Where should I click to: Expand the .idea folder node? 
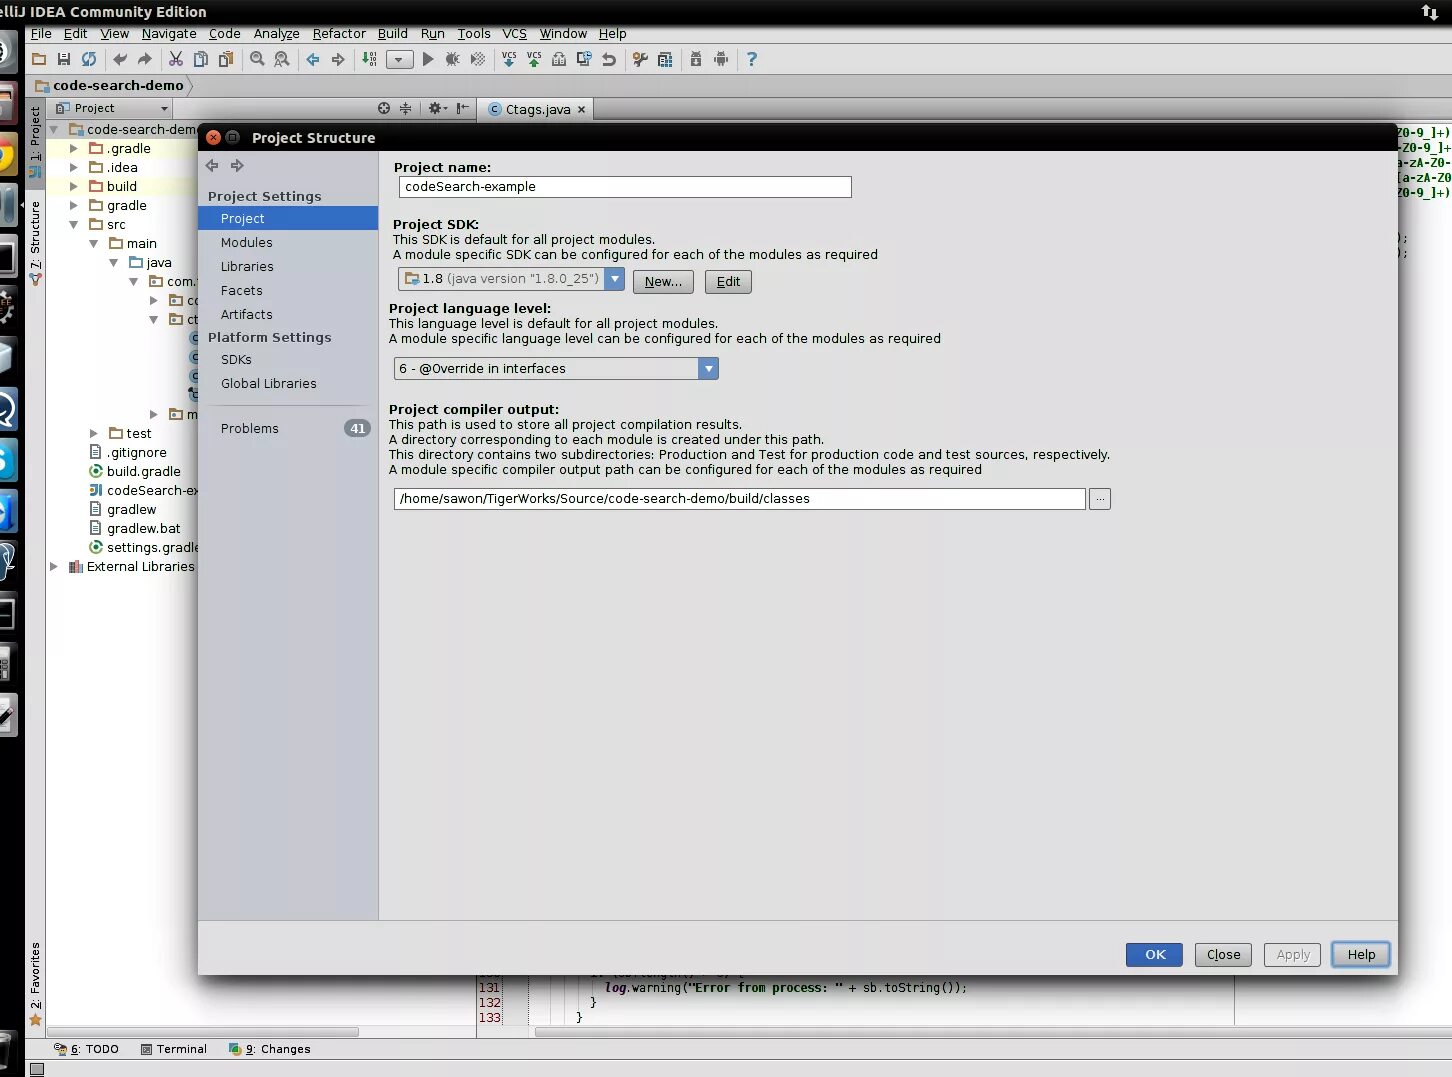(x=74, y=167)
